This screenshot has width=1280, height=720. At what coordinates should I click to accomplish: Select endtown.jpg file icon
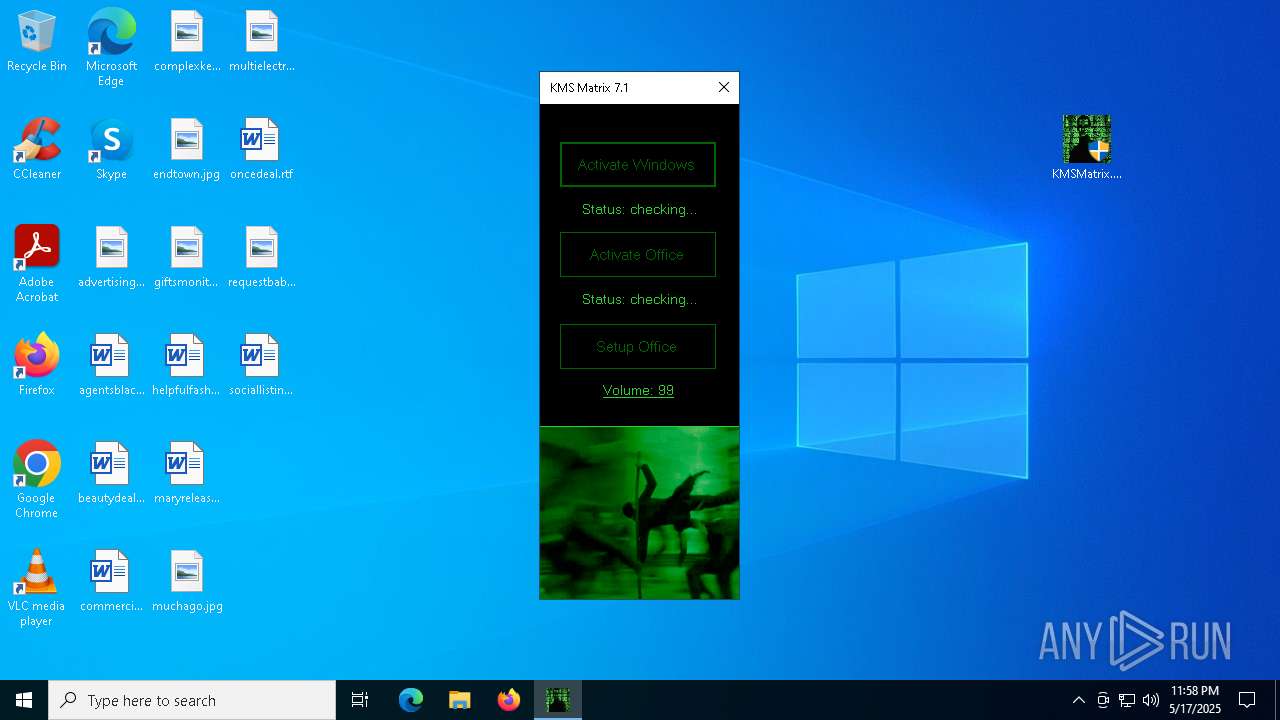click(187, 150)
